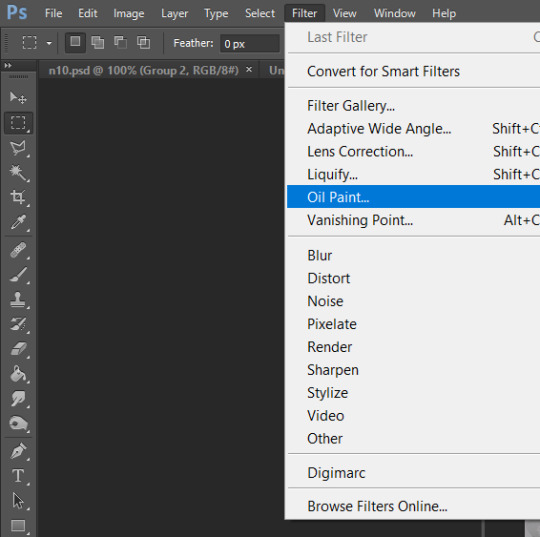Image resolution: width=540 pixels, height=537 pixels.
Task: Select the Brush tool
Action: [18, 275]
